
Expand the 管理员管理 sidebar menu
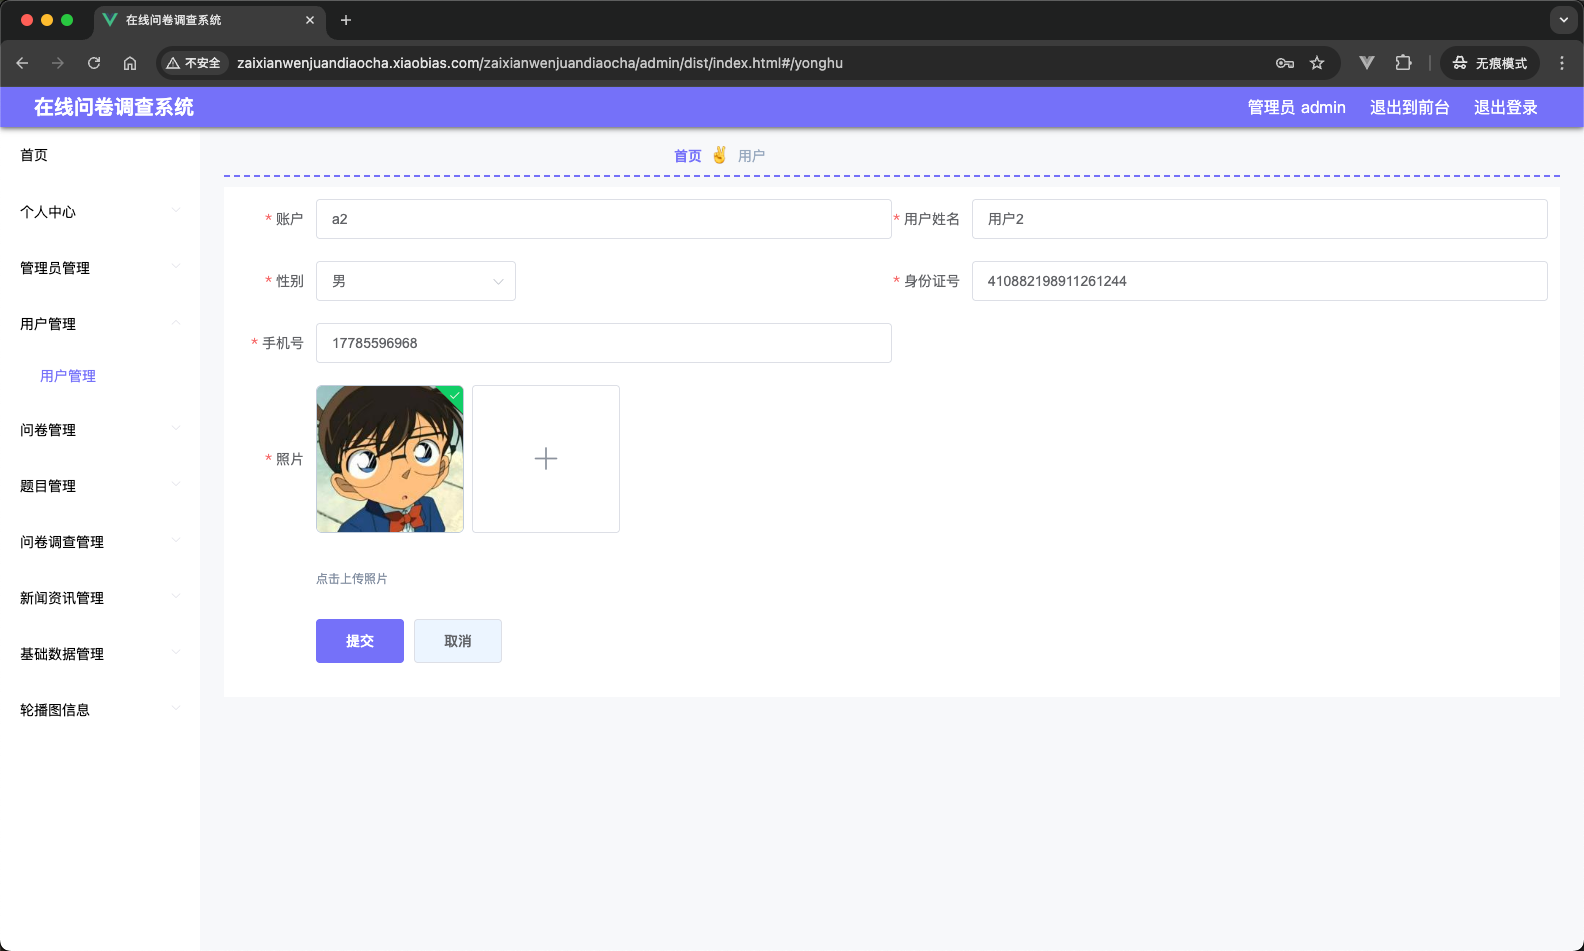click(x=100, y=268)
